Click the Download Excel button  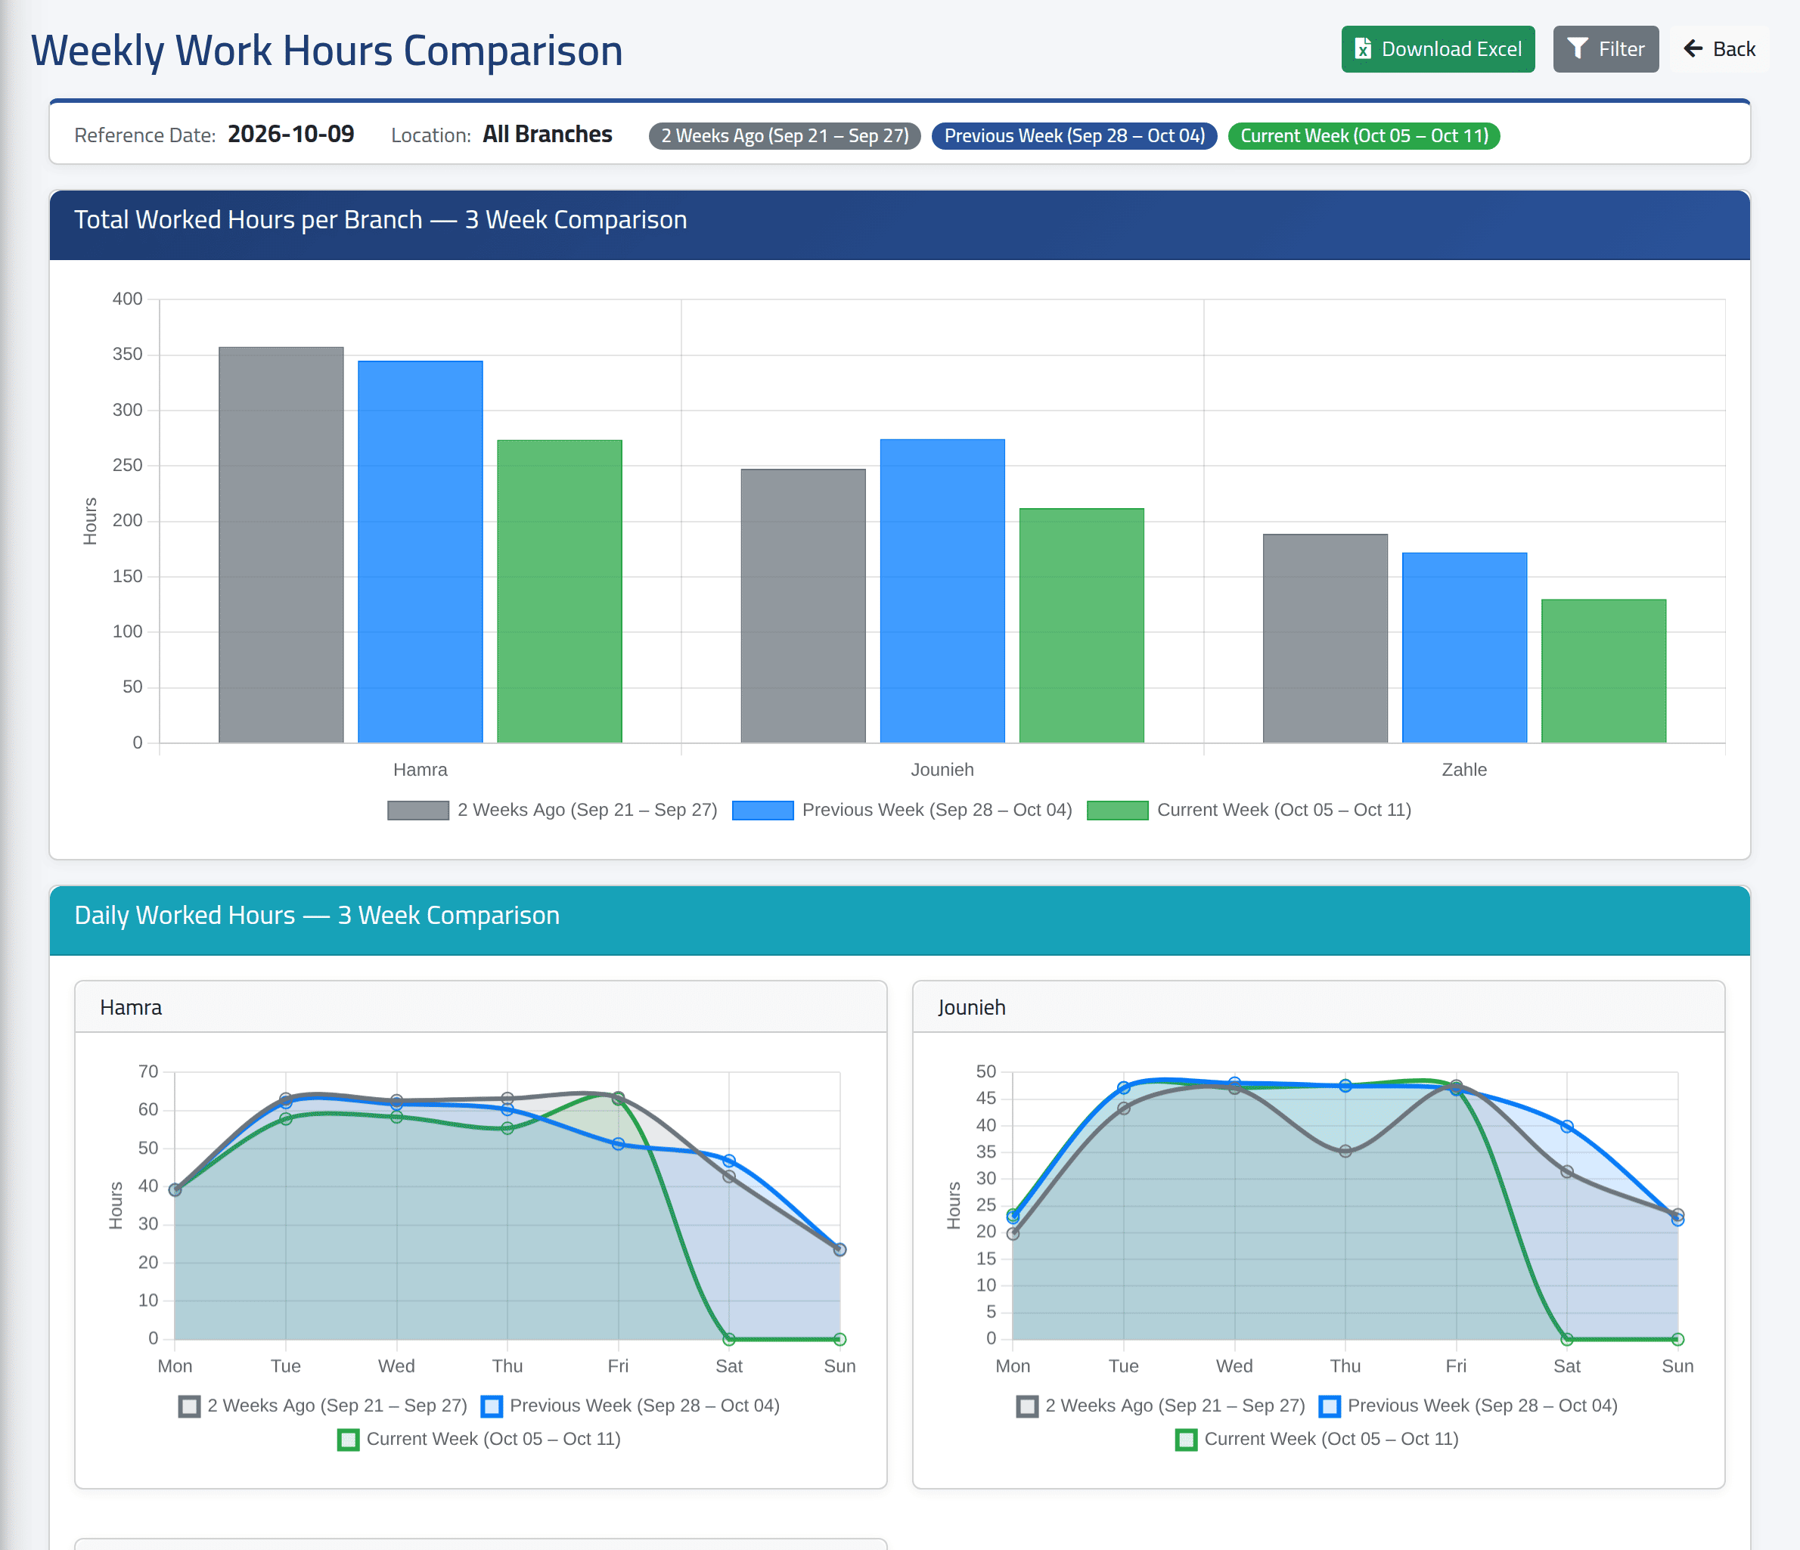(x=1437, y=49)
